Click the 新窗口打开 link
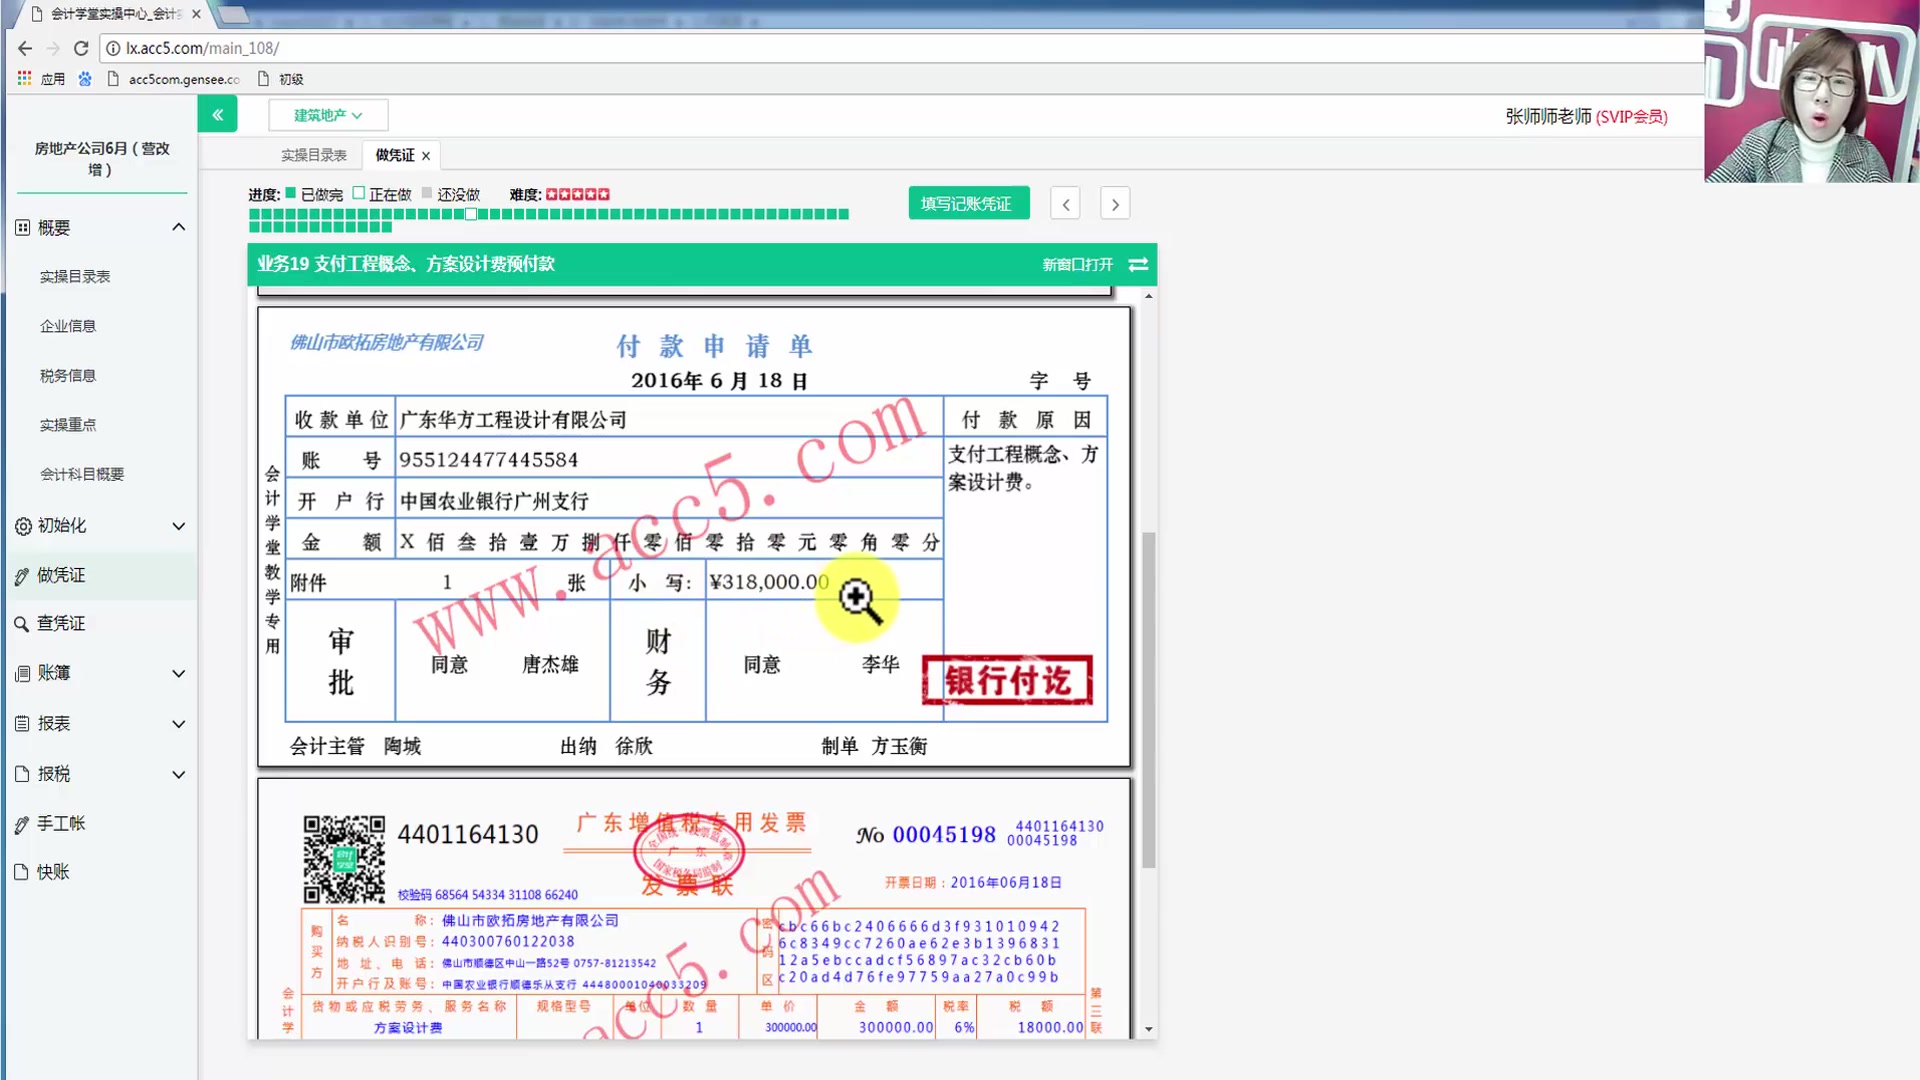The width and height of the screenshot is (1920, 1080). tap(1077, 264)
